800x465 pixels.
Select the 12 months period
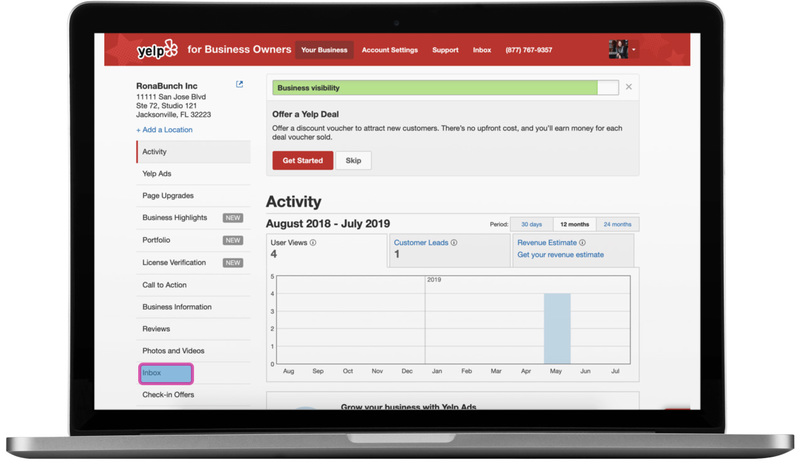(x=574, y=224)
